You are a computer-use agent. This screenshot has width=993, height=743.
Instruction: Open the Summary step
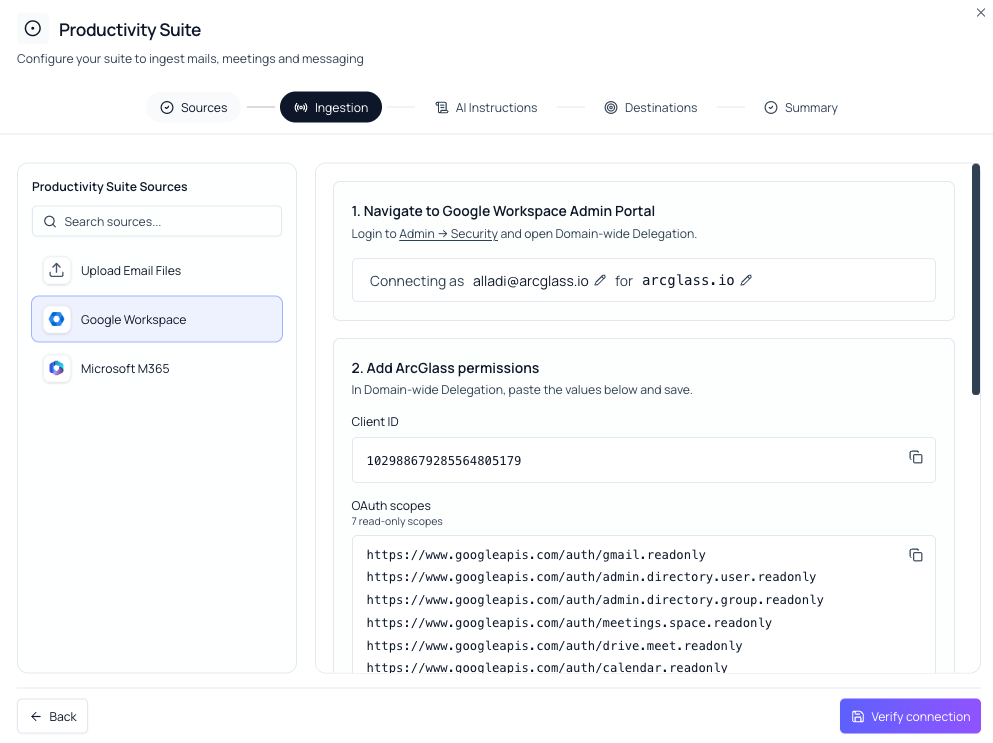800,108
